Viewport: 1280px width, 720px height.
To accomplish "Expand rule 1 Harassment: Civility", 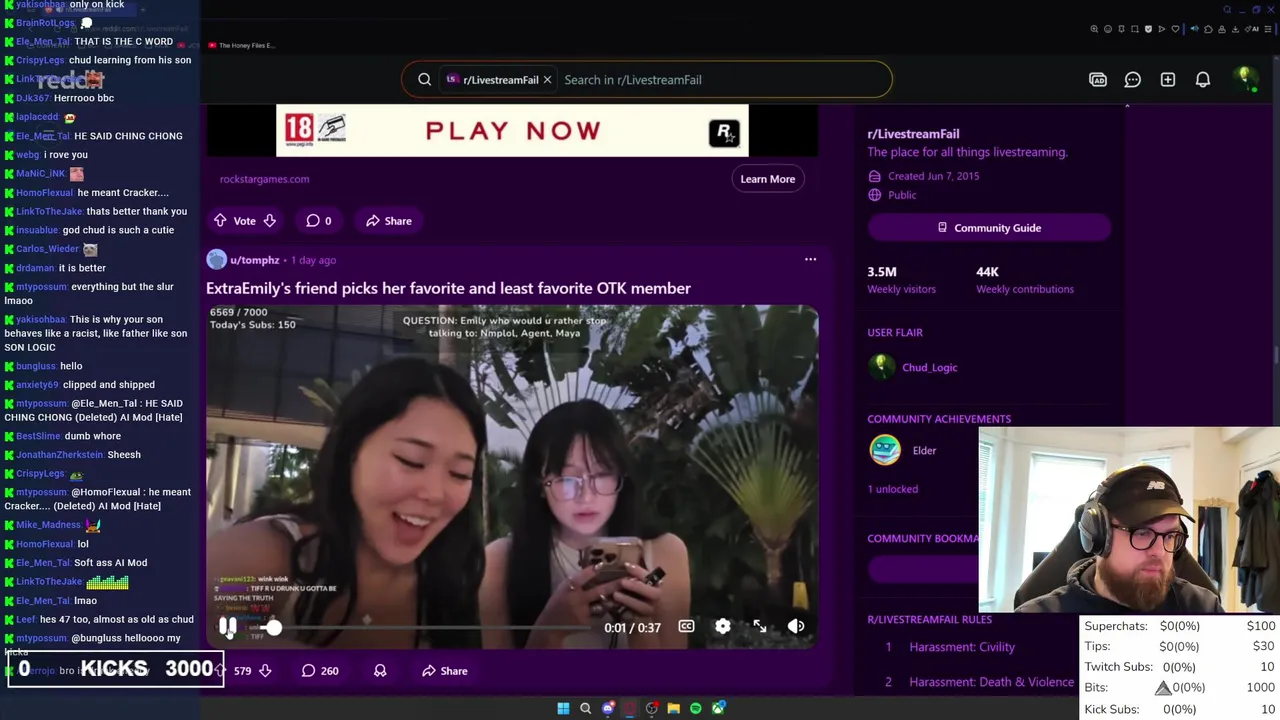I will pyautogui.click(x=962, y=647).
